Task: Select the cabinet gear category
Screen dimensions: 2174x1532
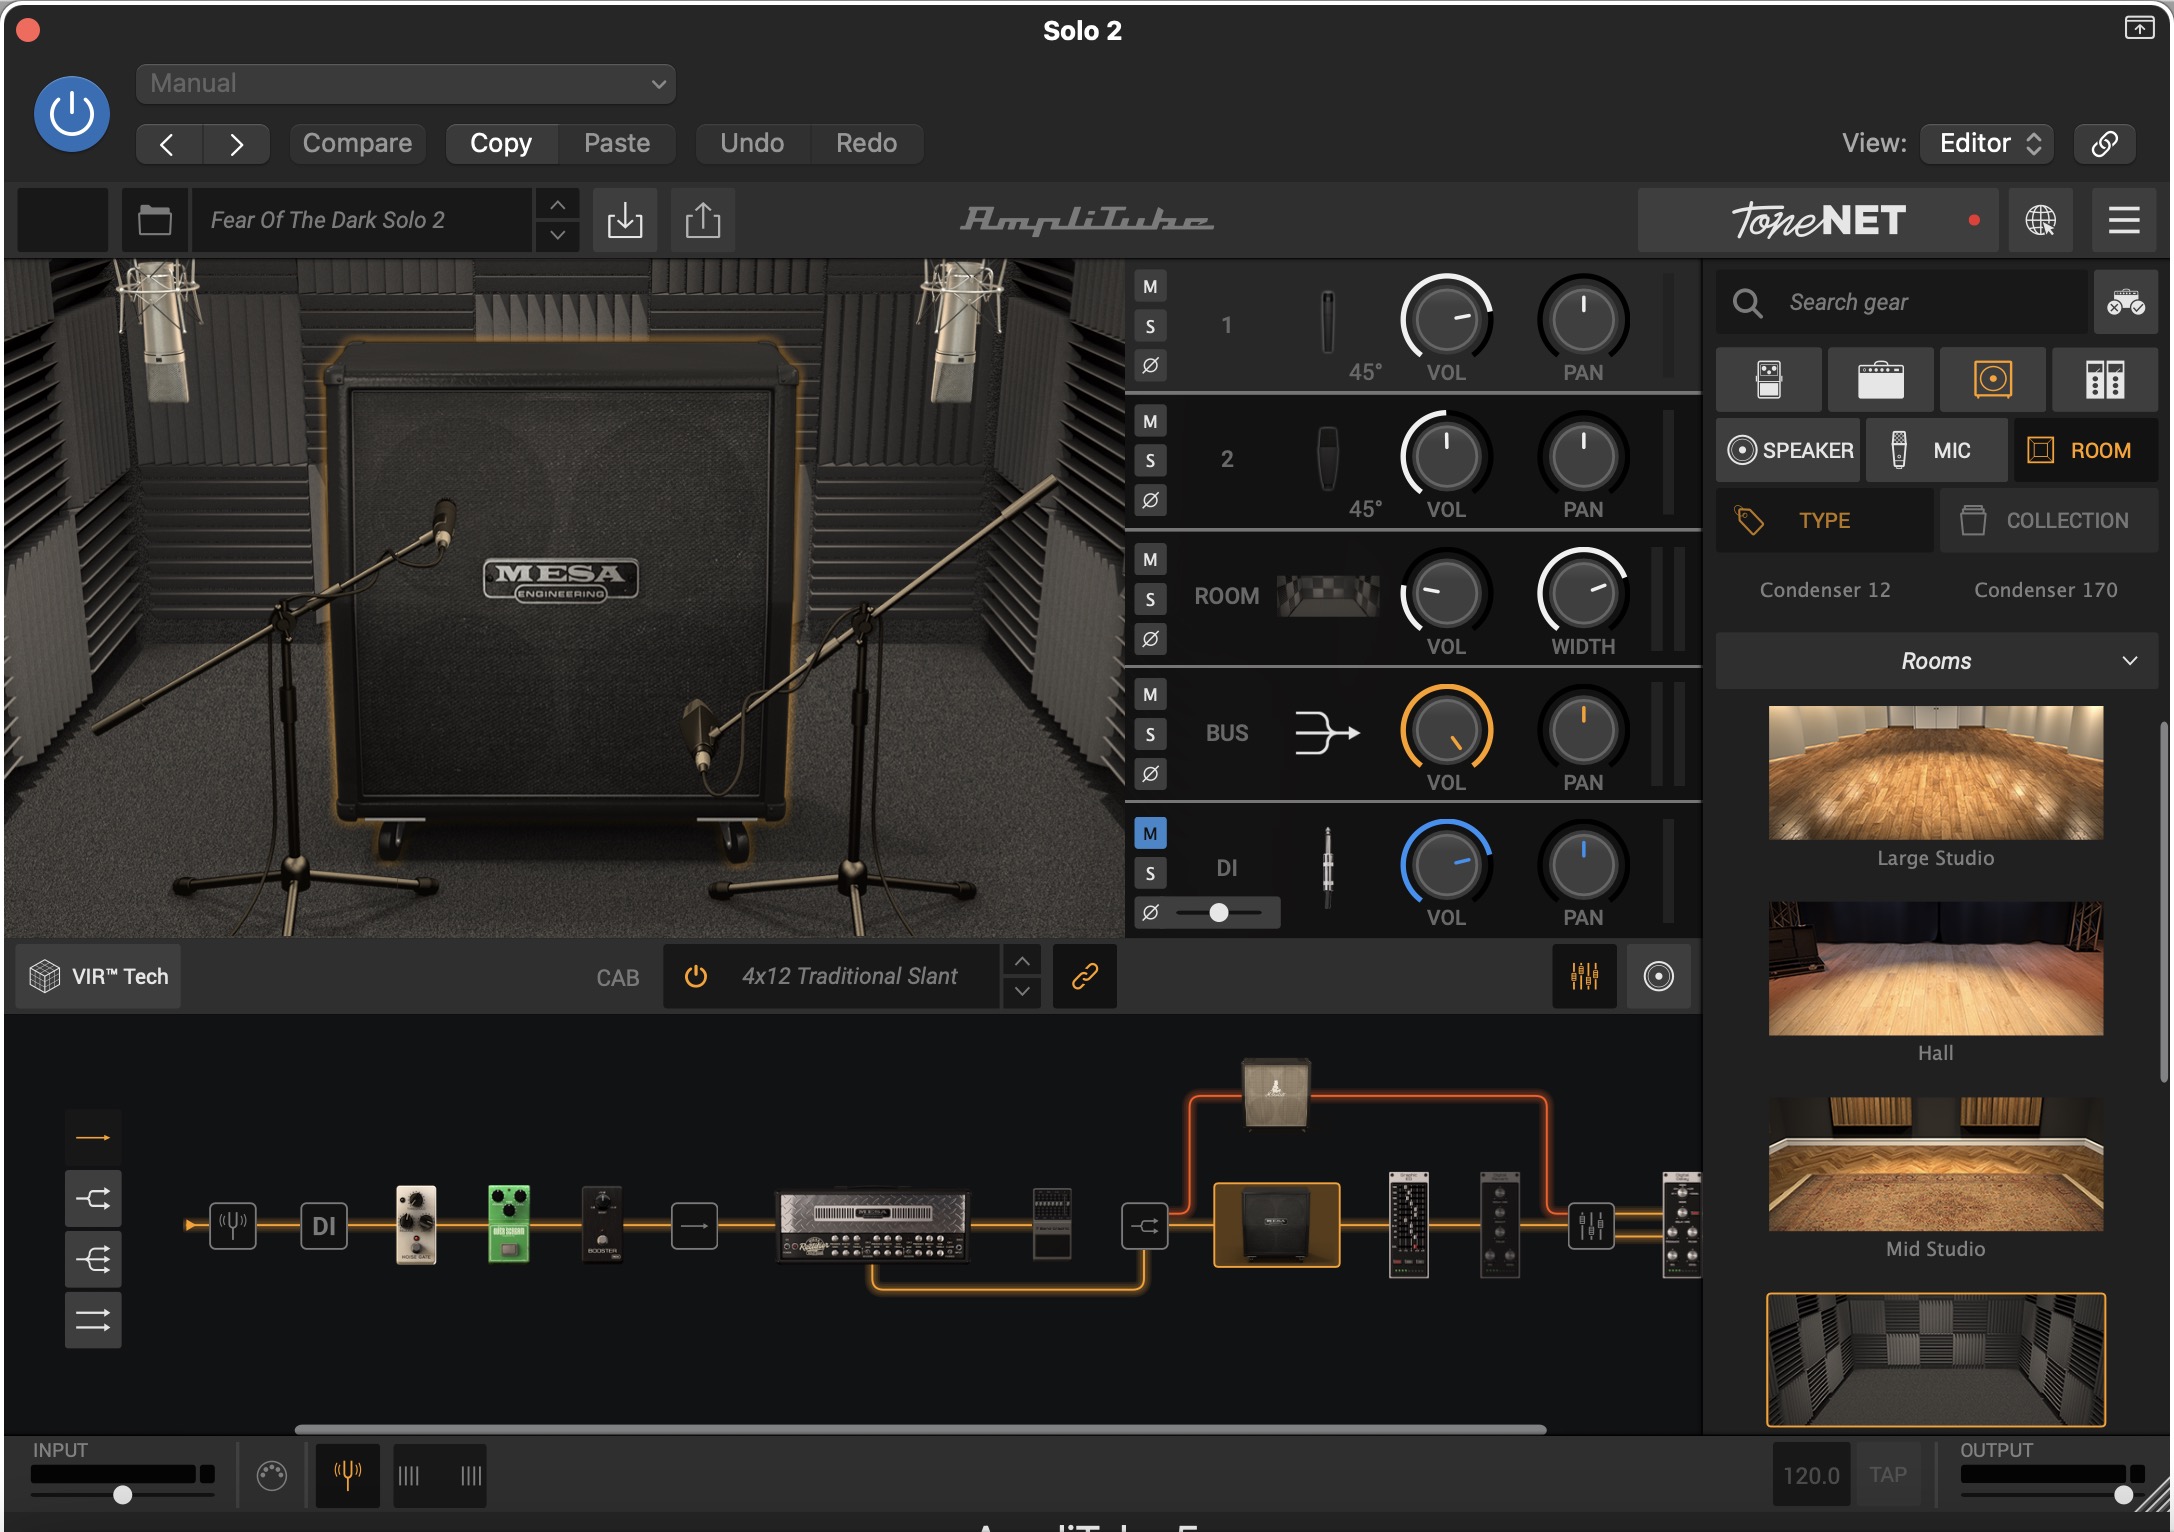Action: (x=1993, y=380)
